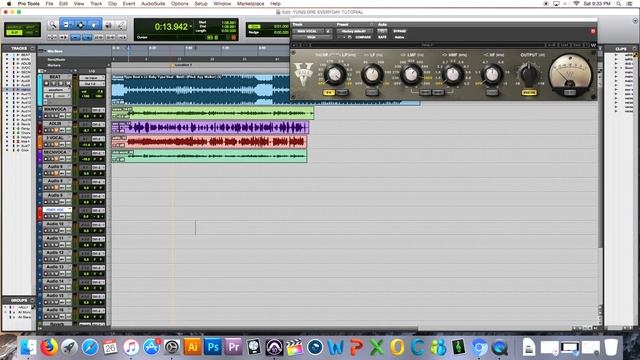Select the Trimmer tool
This screenshot has width=640, height=360.
point(67,25)
